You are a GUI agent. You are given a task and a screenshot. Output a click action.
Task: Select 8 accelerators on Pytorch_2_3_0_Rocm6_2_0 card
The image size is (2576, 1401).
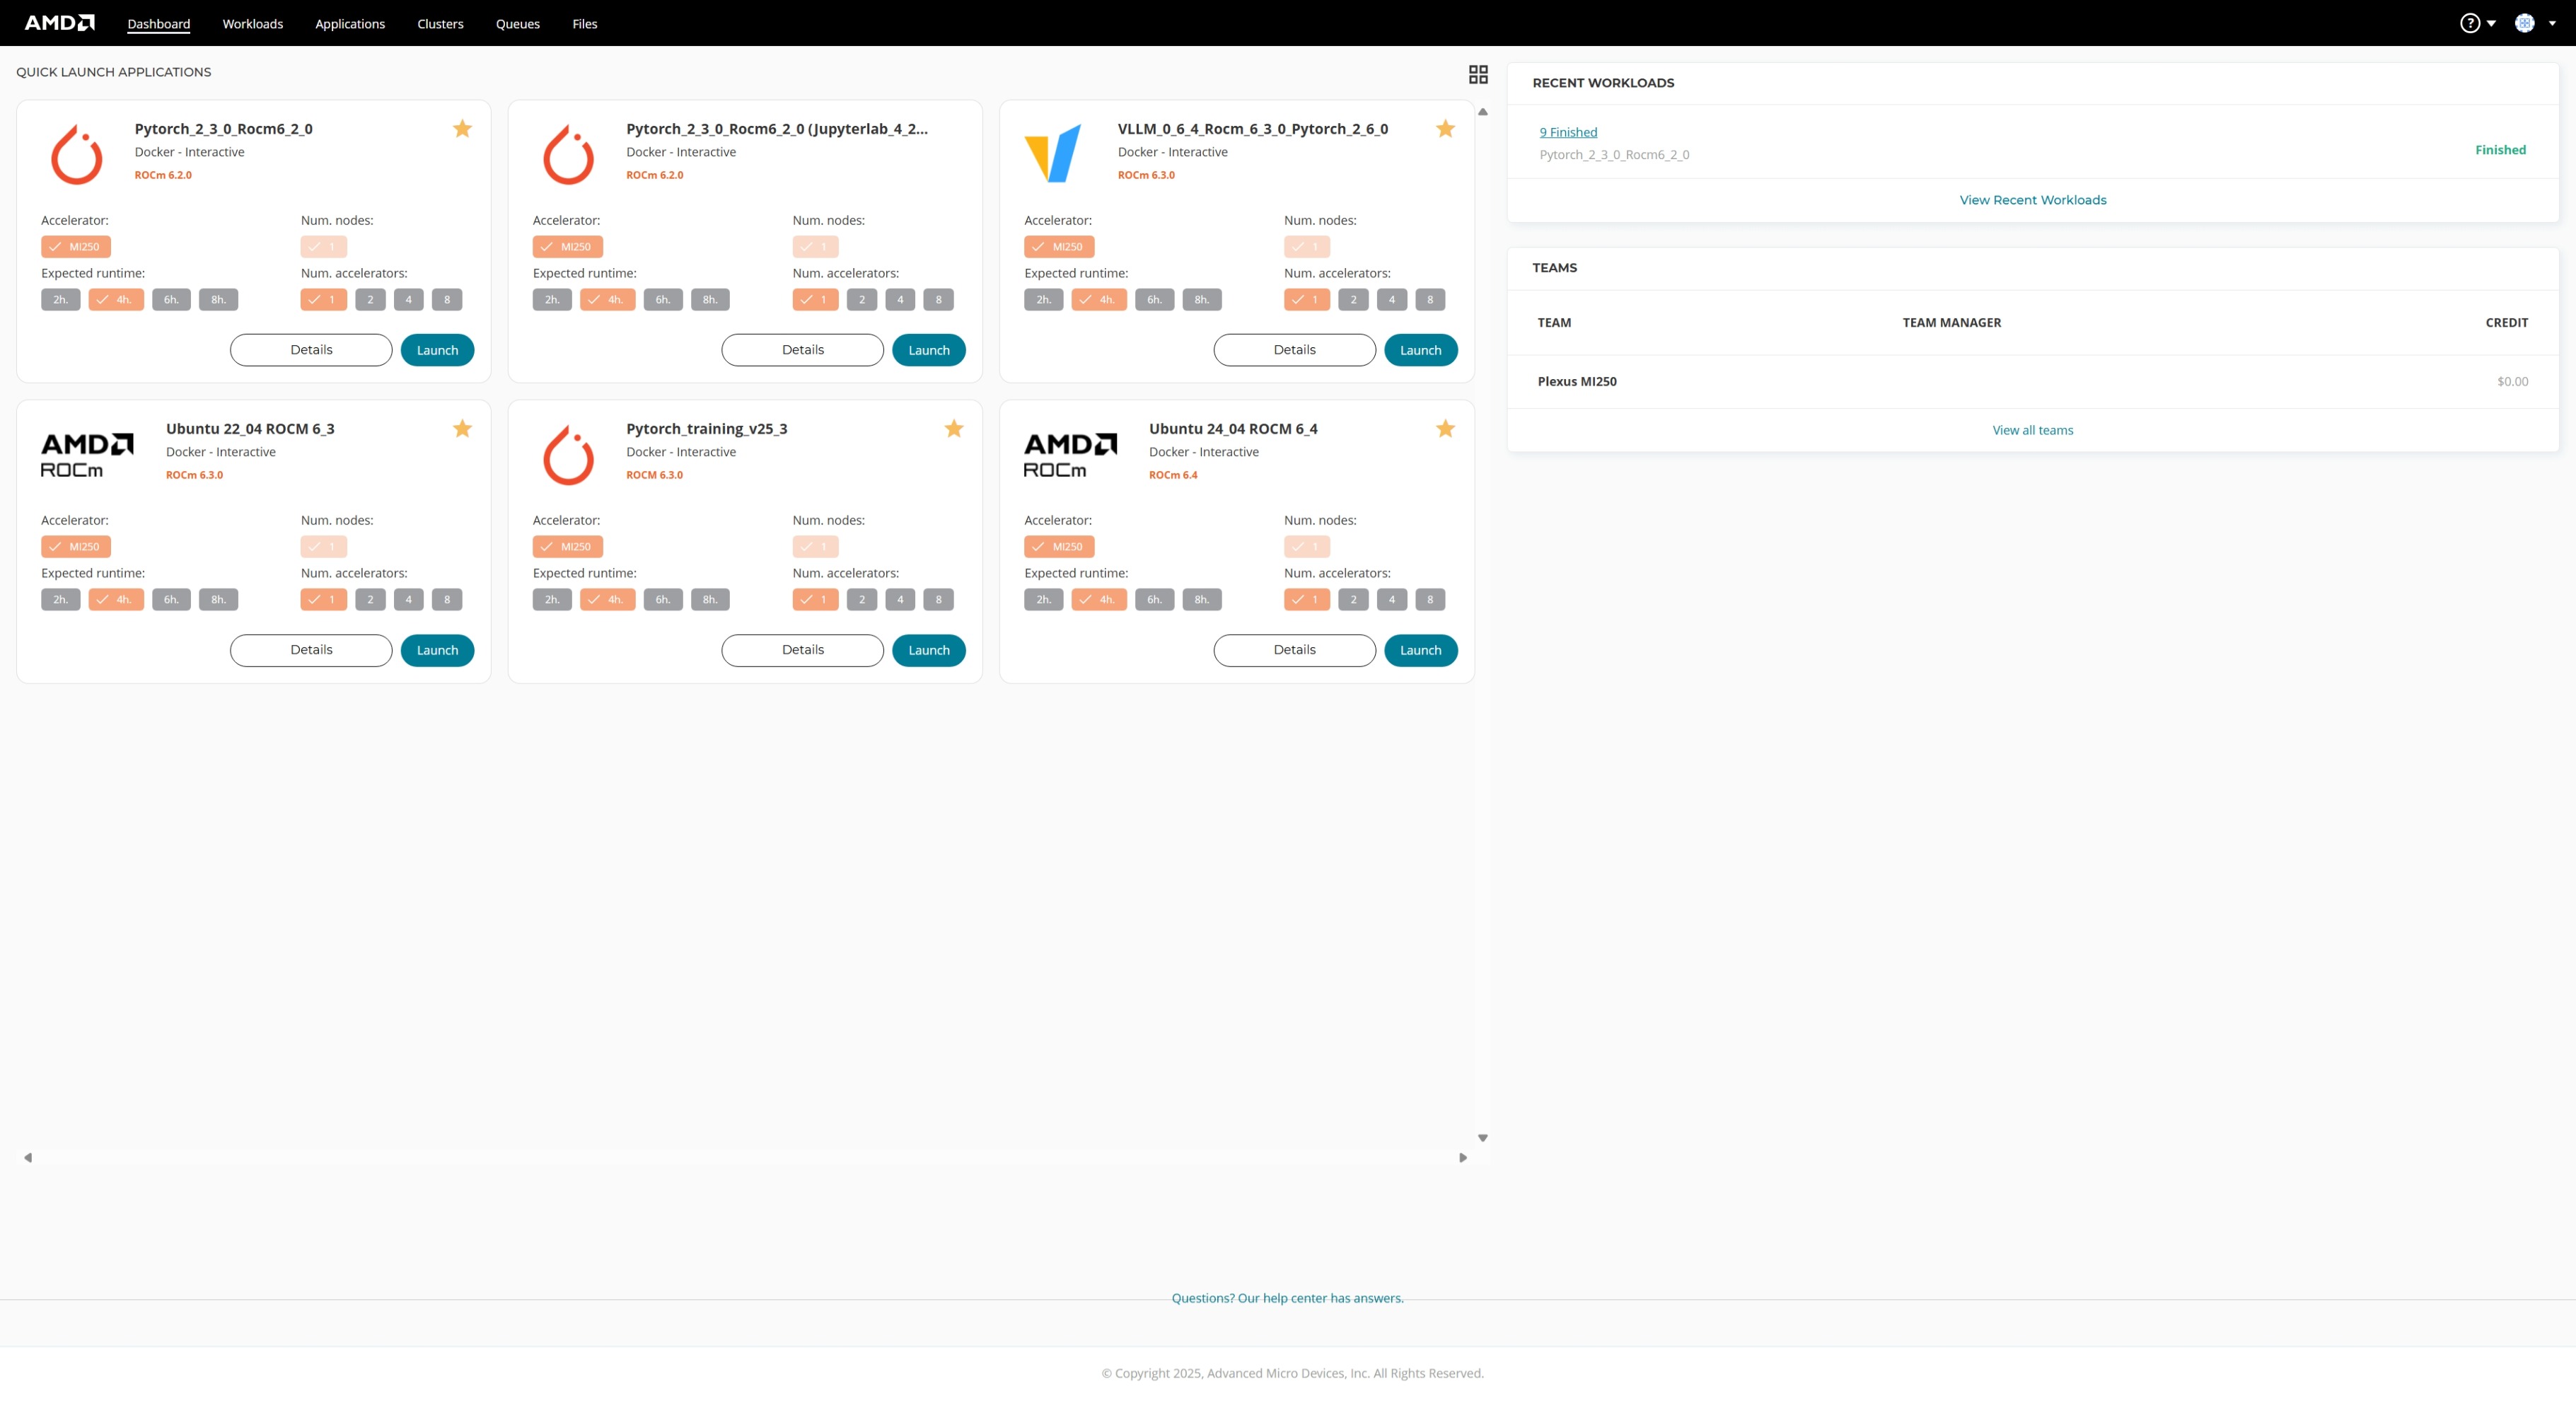[447, 299]
